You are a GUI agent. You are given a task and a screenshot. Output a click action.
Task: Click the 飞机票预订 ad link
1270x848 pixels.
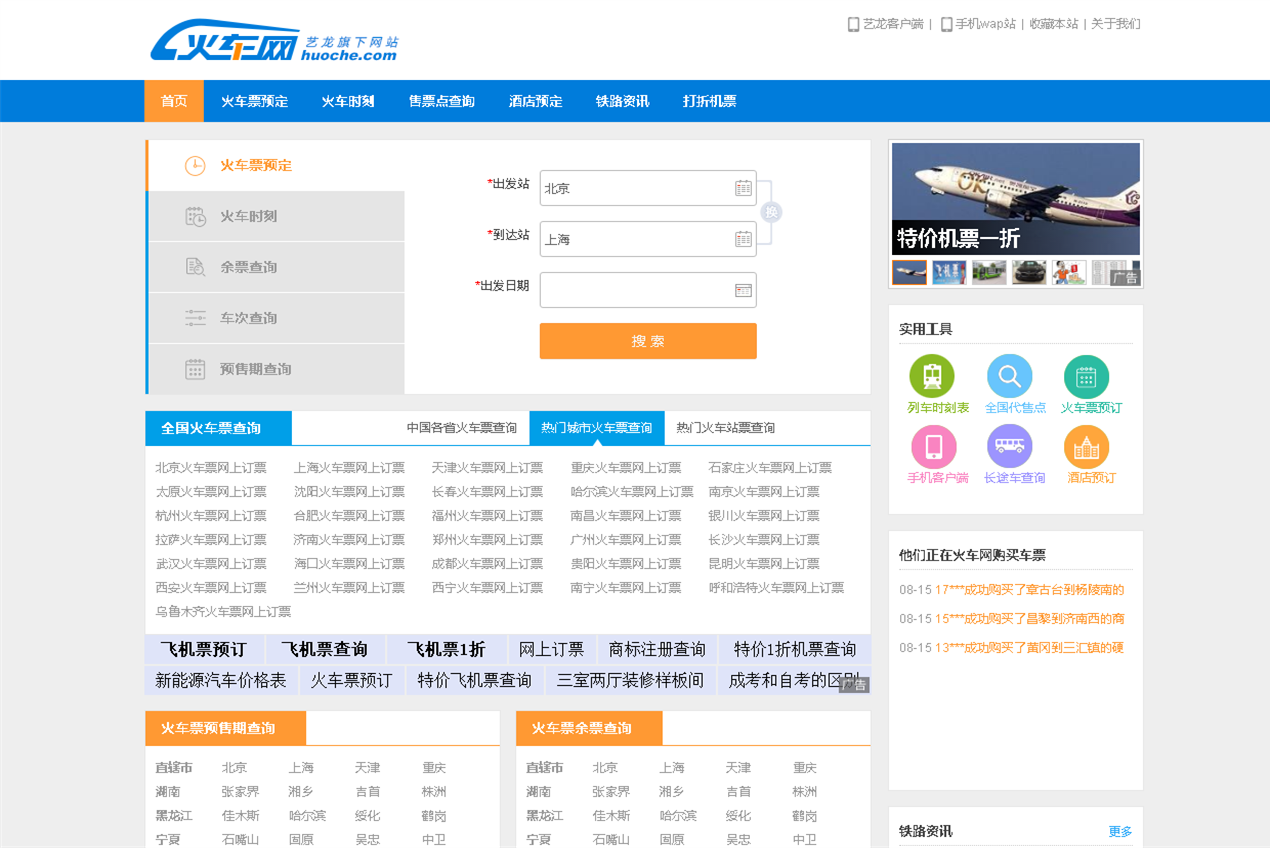tap(204, 649)
